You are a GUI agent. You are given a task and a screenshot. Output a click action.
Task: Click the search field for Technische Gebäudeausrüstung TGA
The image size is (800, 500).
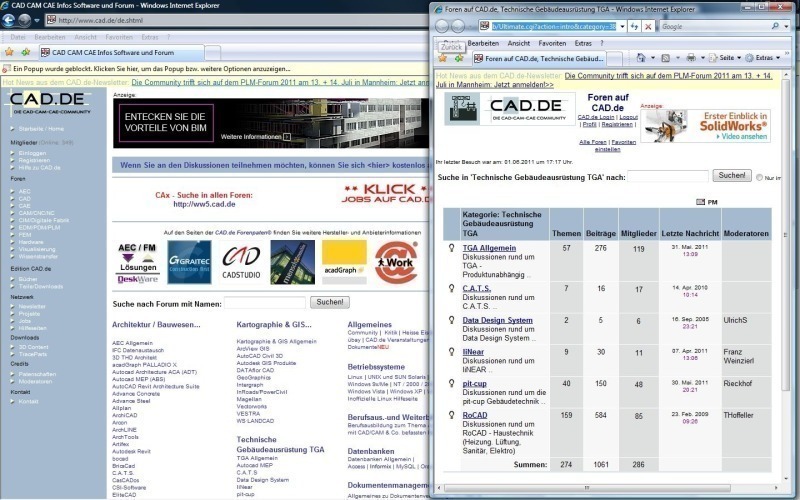click(x=667, y=176)
